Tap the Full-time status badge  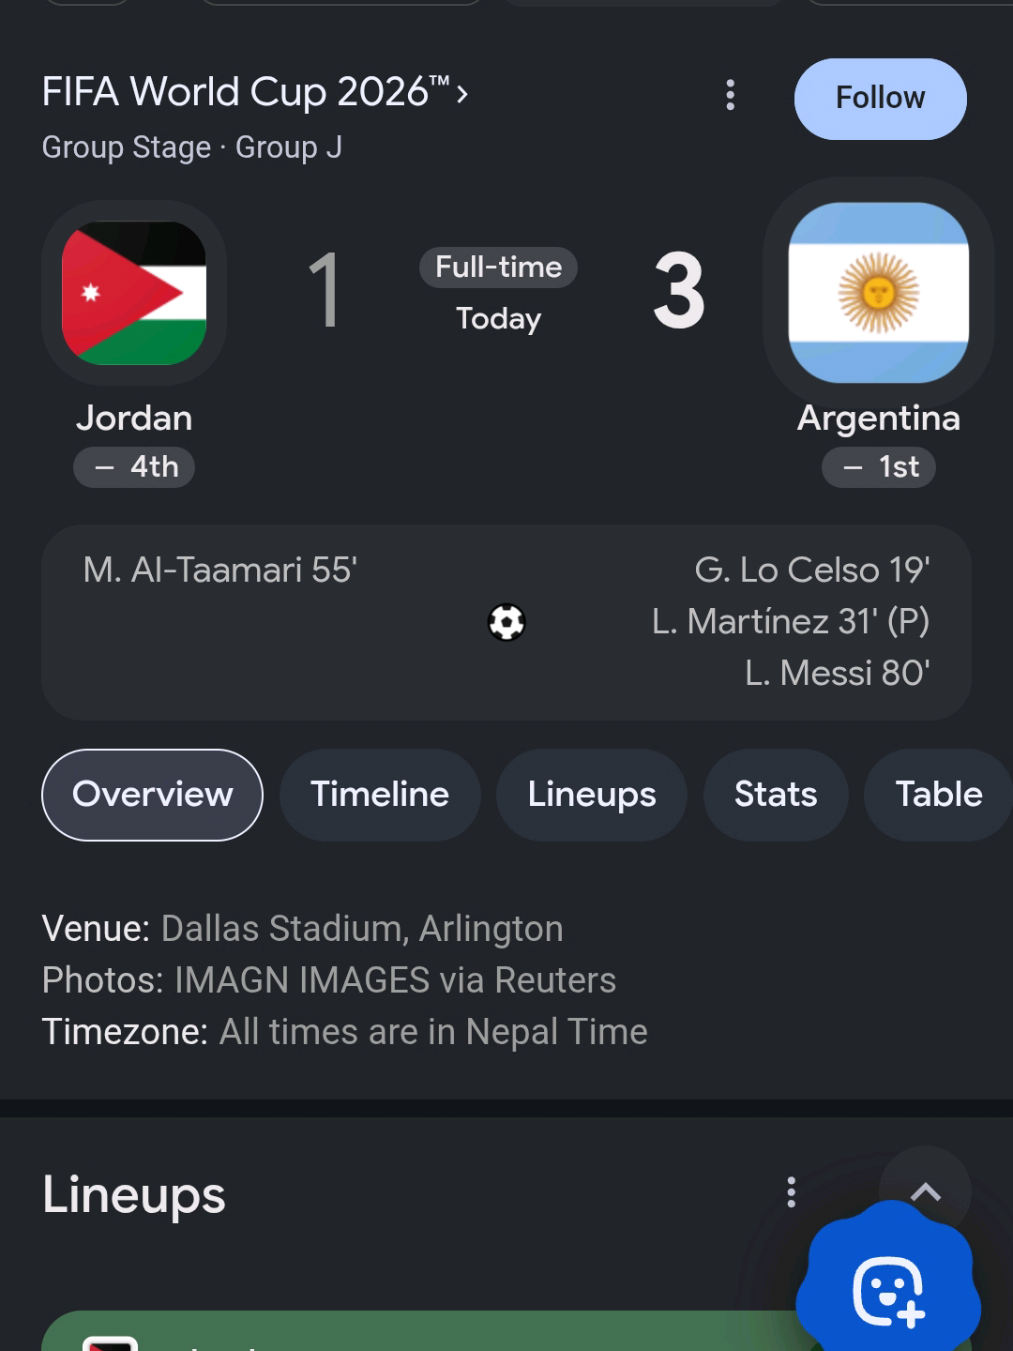(498, 267)
